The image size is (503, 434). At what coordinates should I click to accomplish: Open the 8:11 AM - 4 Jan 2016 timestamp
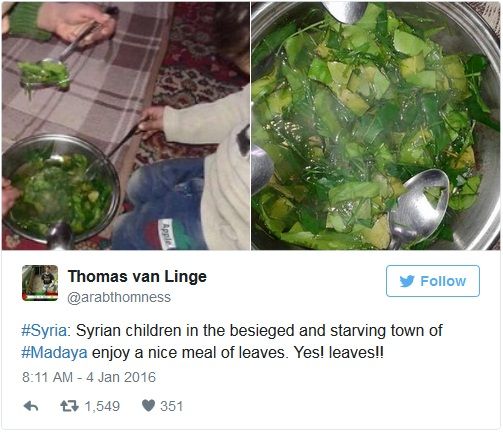(x=89, y=377)
